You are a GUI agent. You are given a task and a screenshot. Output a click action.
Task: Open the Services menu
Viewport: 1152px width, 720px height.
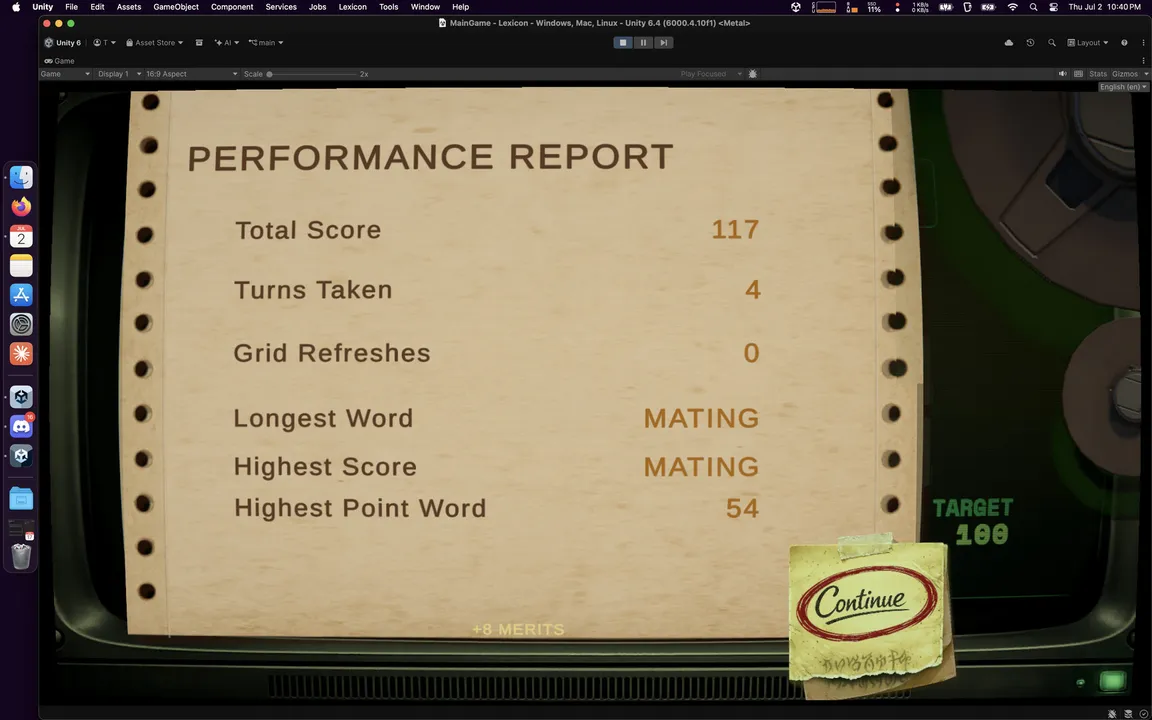(x=281, y=7)
